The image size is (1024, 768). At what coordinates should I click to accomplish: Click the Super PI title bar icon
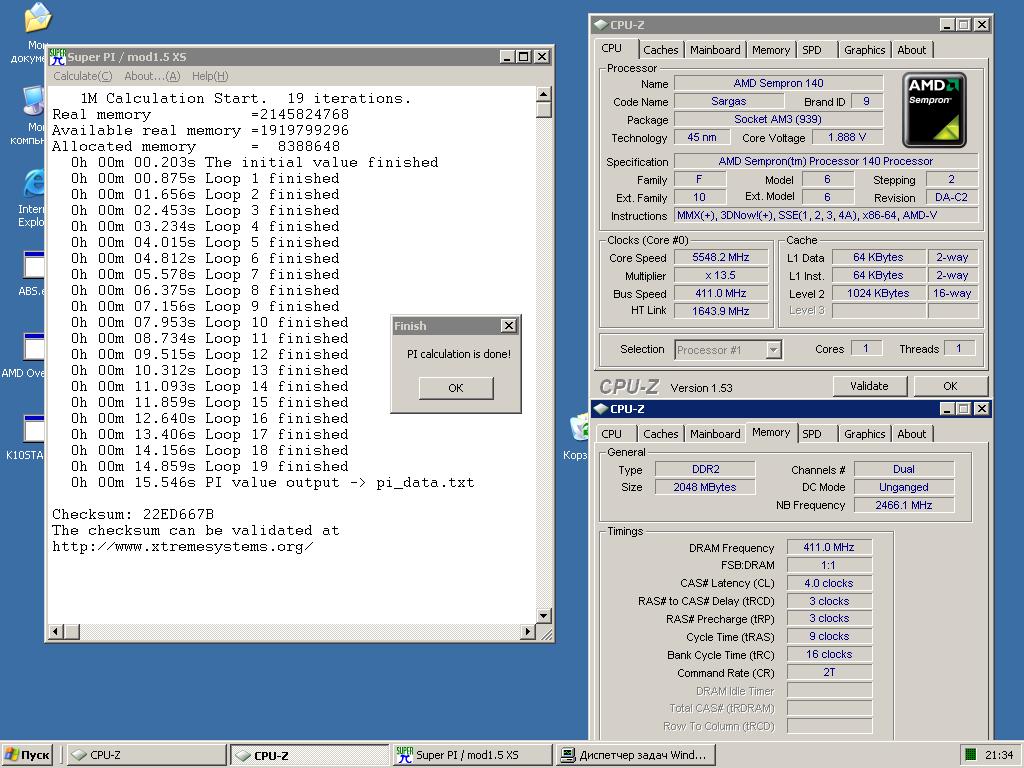point(57,57)
